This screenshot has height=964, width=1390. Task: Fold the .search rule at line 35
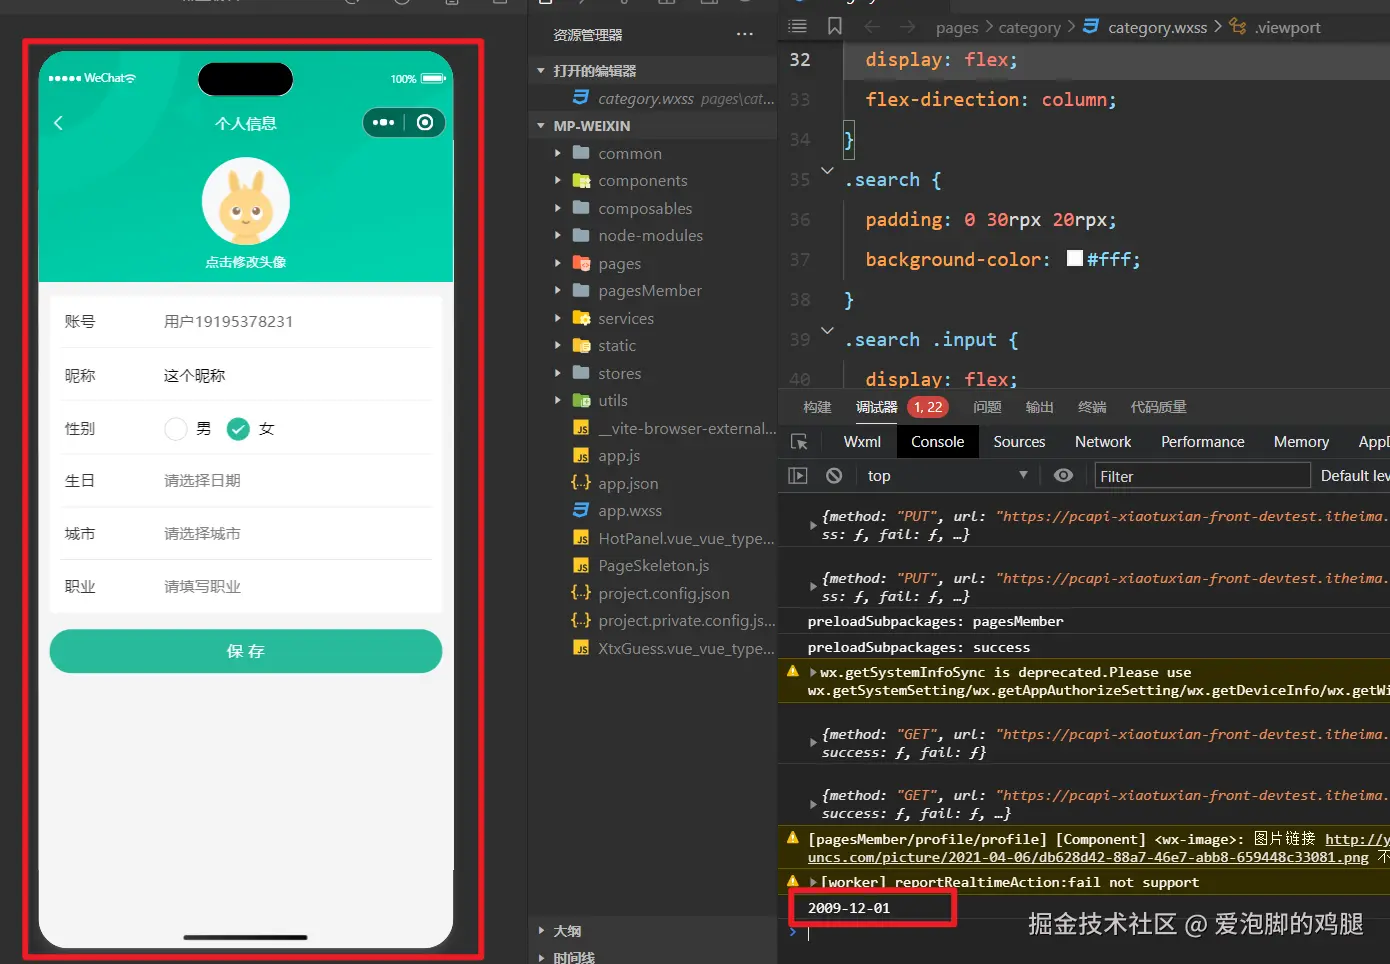[x=827, y=171]
